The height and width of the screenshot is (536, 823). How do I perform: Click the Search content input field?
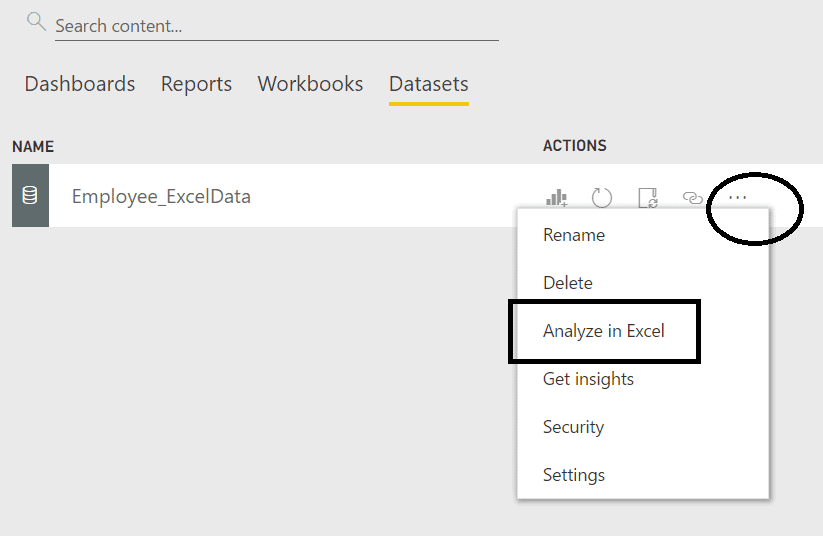[x=277, y=26]
